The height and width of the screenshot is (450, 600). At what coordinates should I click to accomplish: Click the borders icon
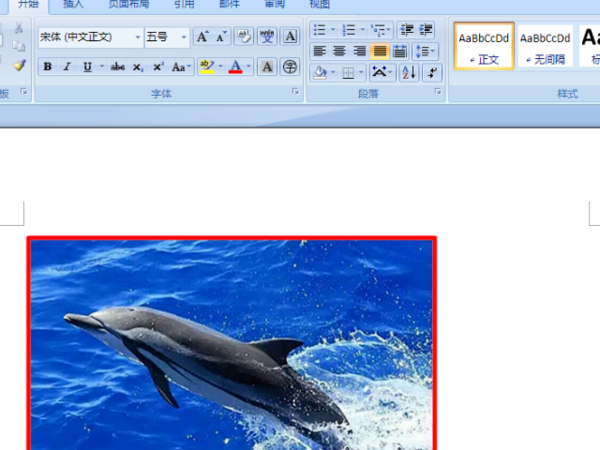[x=348, y=72]
